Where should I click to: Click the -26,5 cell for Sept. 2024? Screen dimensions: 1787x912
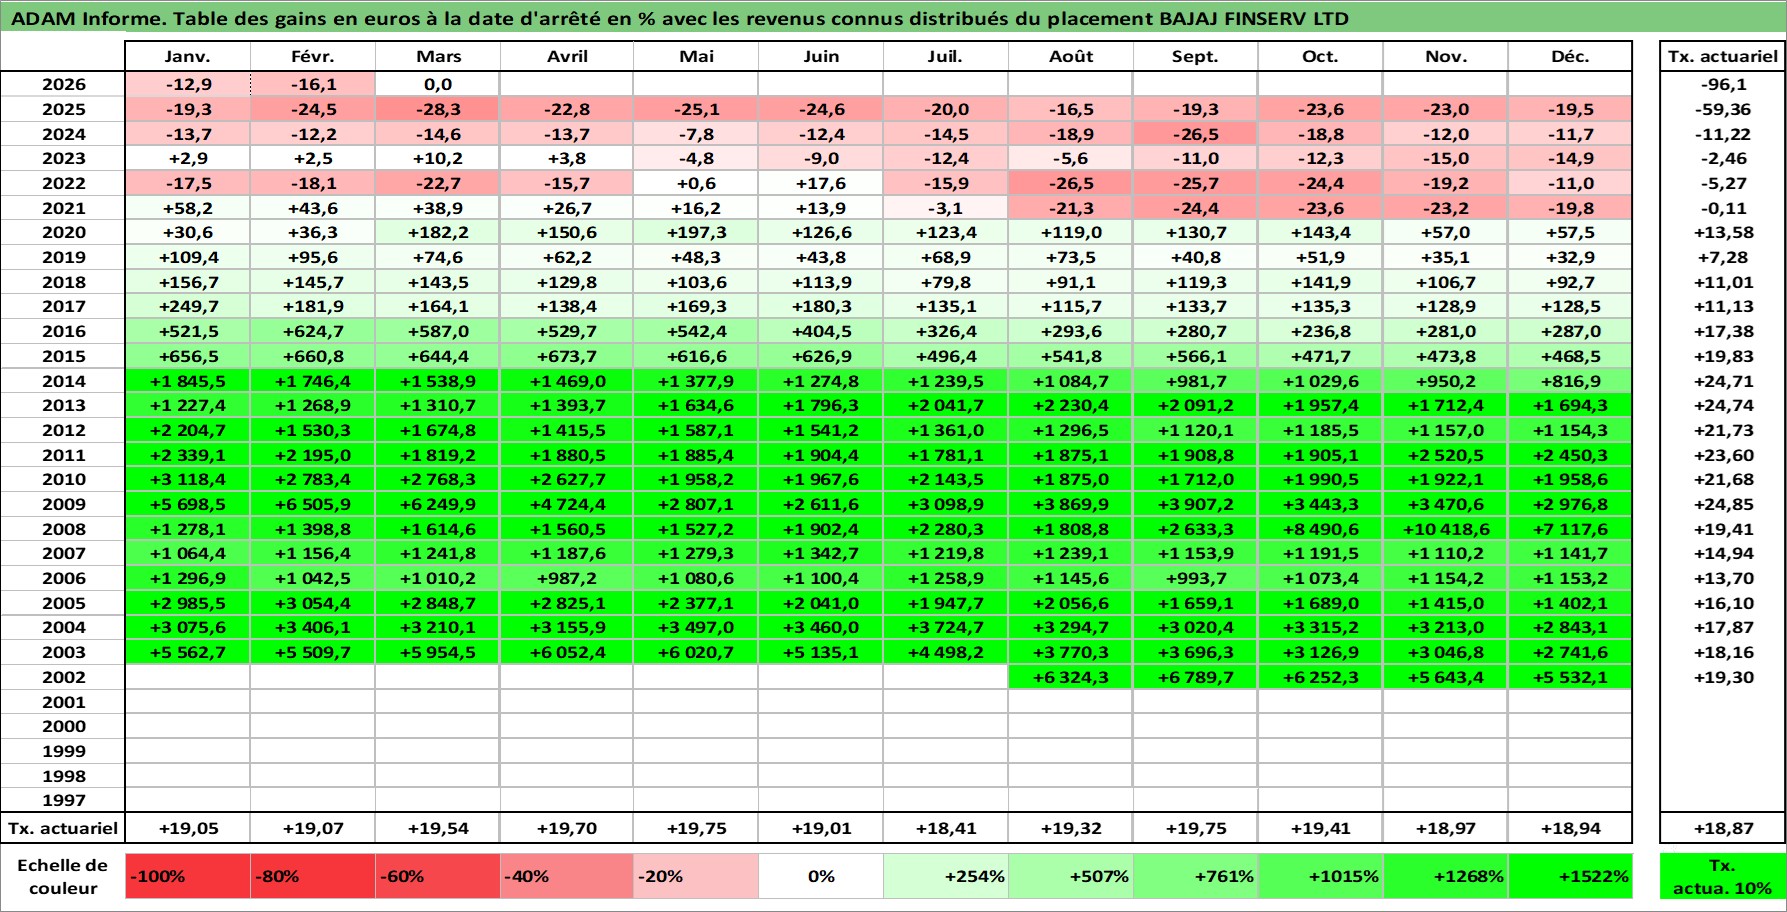pos(1195,134)
